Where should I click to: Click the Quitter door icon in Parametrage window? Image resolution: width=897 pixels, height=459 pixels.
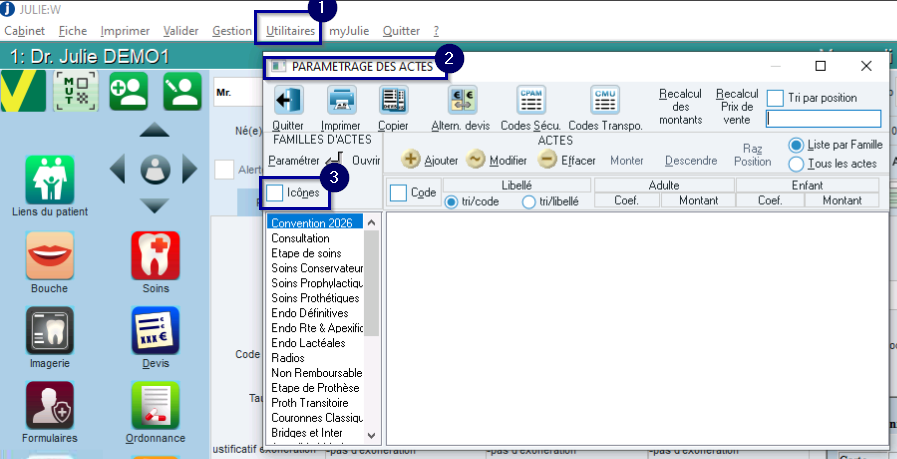288,100
